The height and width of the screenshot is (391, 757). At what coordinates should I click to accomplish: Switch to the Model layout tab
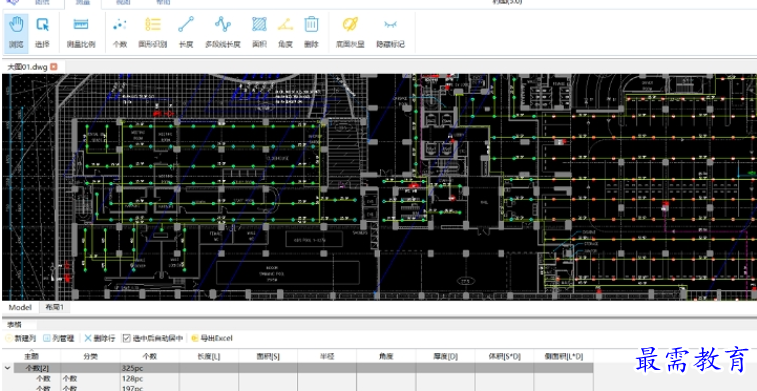20,307
